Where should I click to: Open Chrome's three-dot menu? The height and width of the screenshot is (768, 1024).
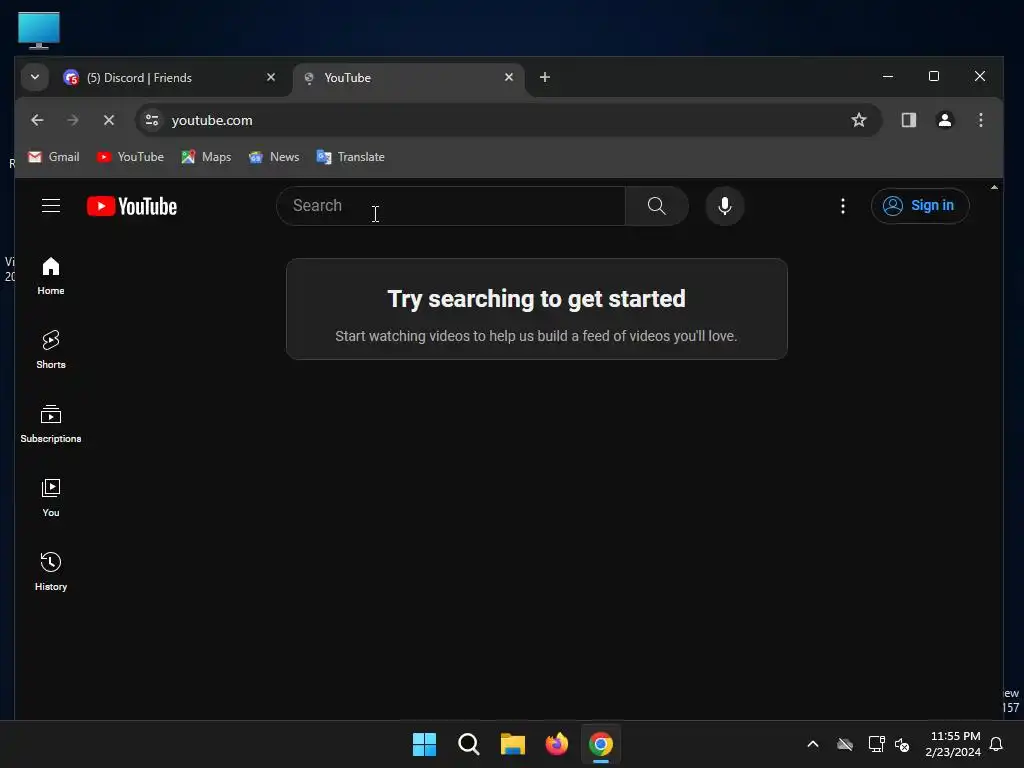click(x=980, y=120)
